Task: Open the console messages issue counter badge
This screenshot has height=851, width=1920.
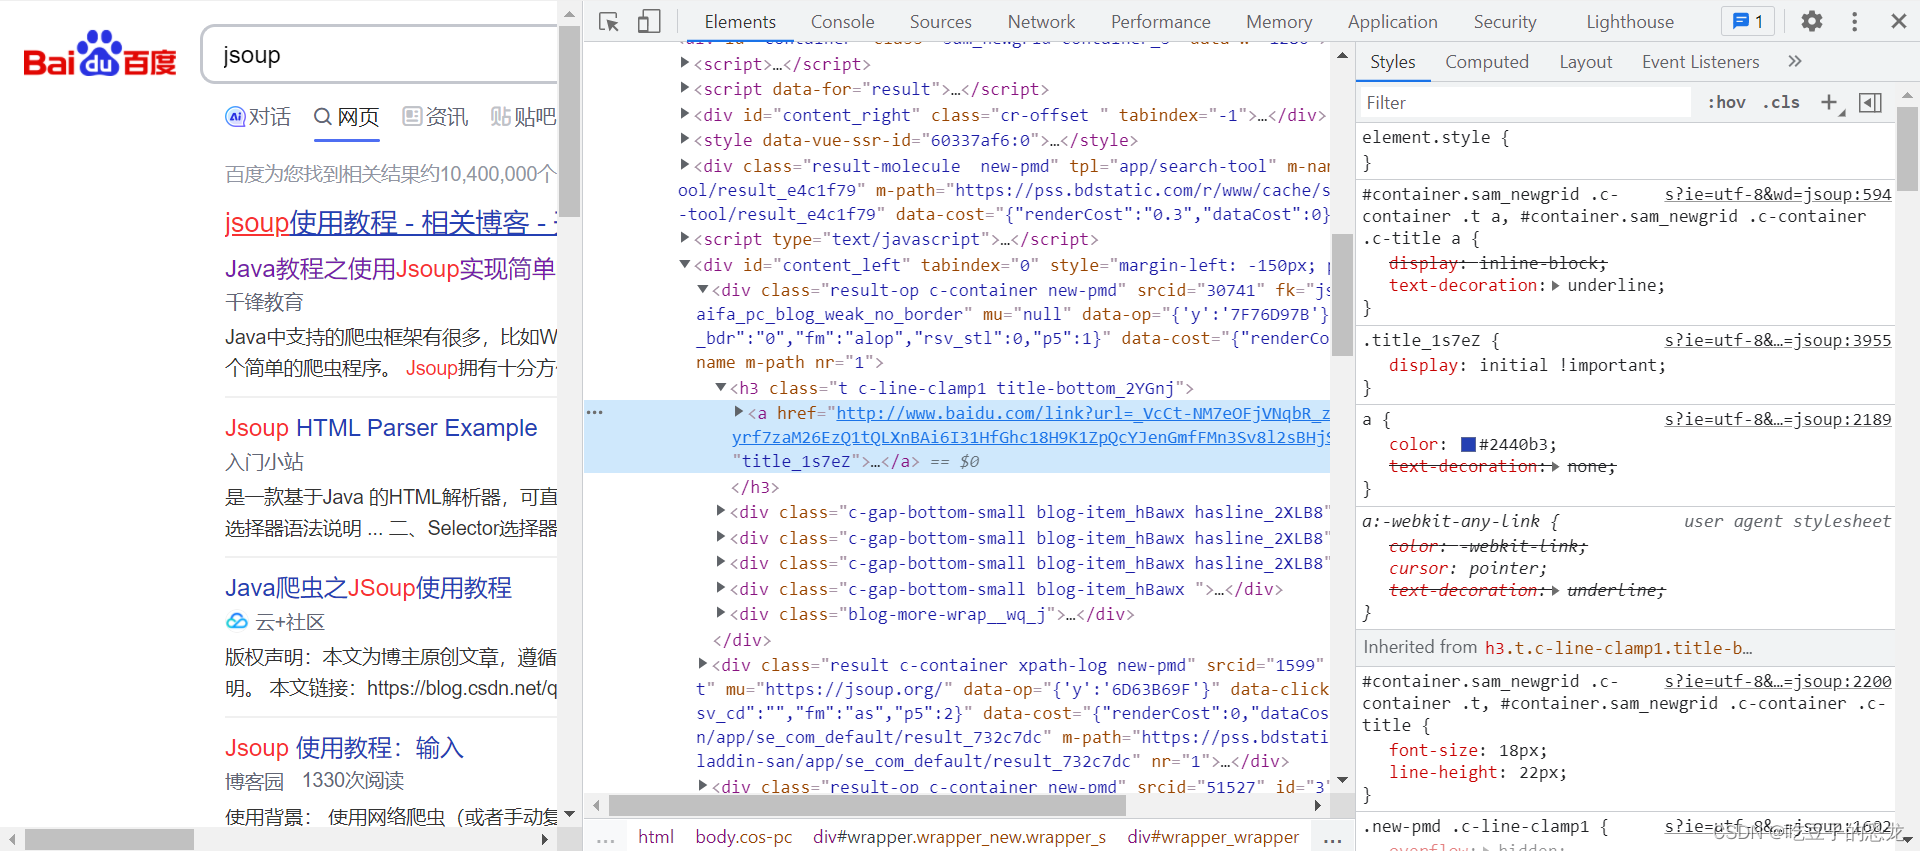Action: [x=1748, y=21]
